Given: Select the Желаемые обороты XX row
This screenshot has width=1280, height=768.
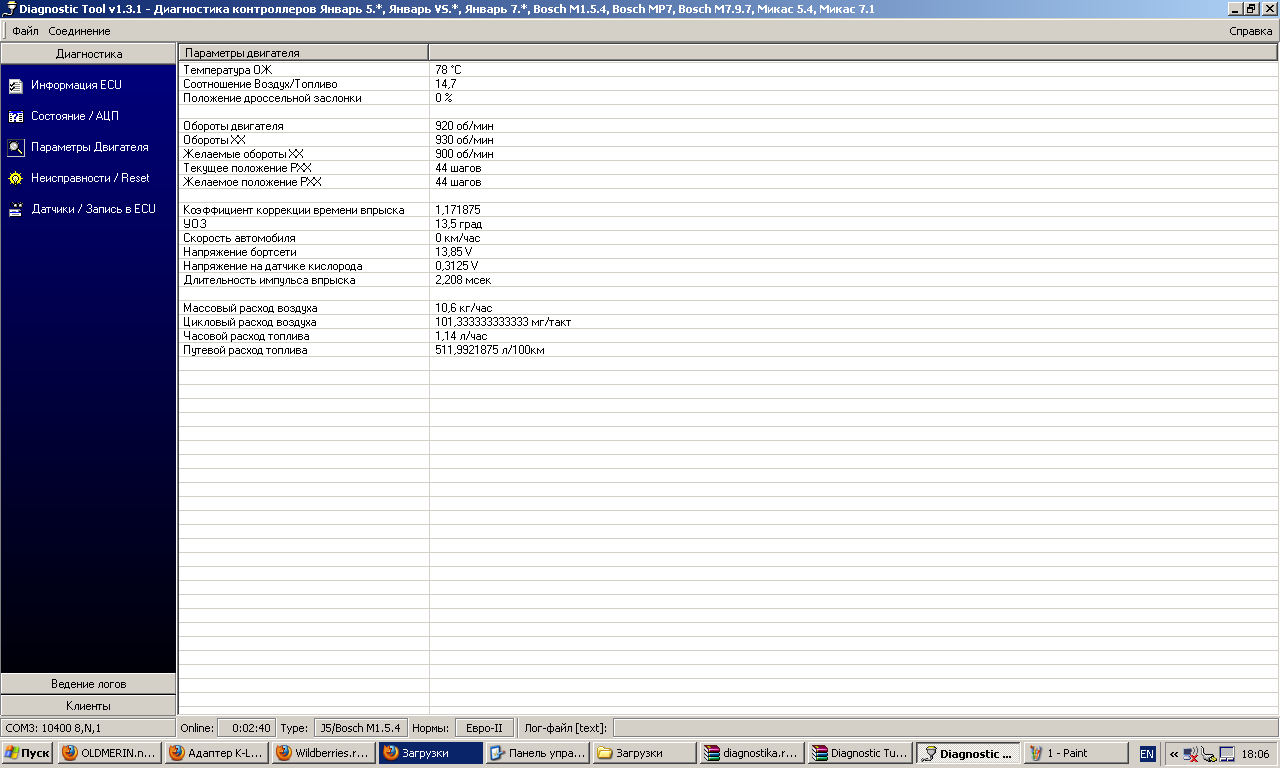Looking at the screenshot, I should tap(729, 154).
